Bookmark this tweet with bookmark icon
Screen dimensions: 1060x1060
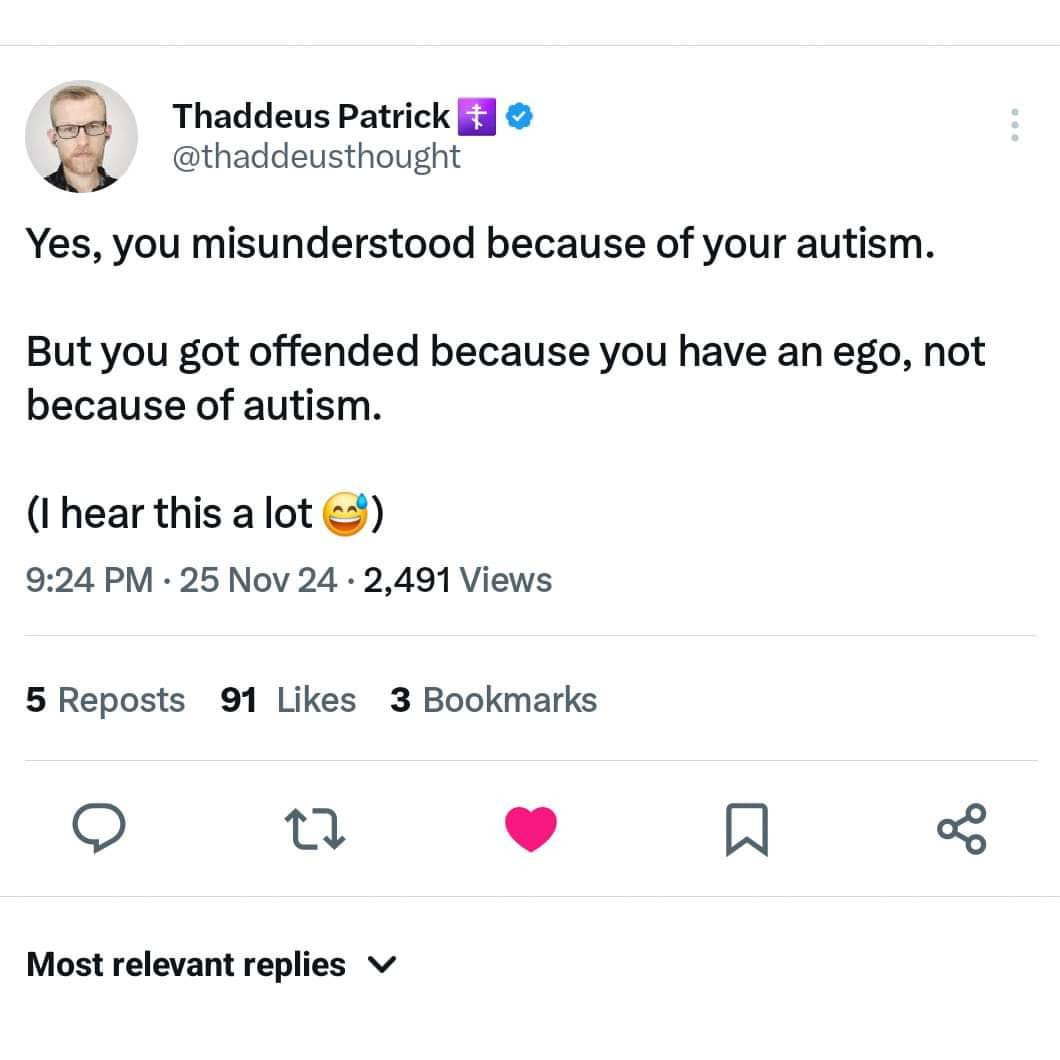point(746,829)
